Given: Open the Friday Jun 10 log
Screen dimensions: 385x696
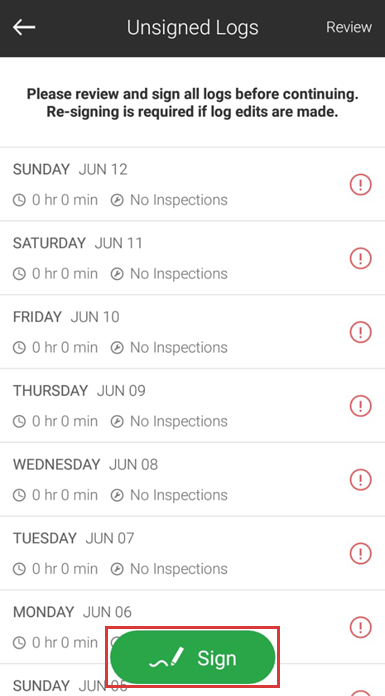Looking at the screenshot, I should (192, 332).
